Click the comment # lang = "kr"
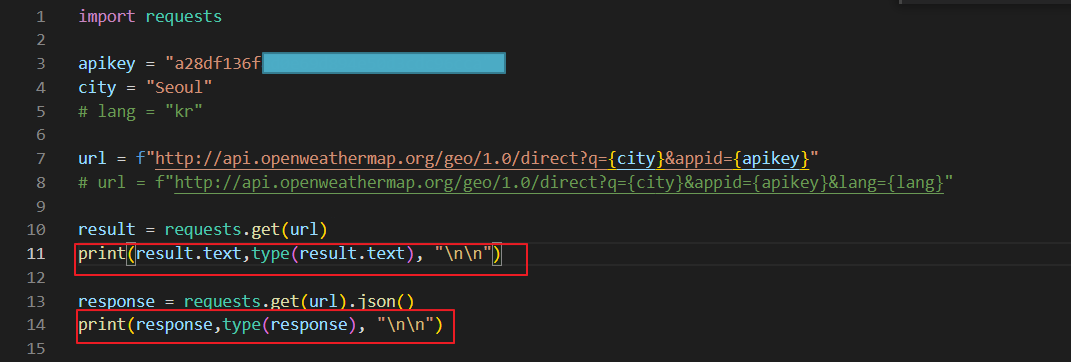 pos(141,111)
